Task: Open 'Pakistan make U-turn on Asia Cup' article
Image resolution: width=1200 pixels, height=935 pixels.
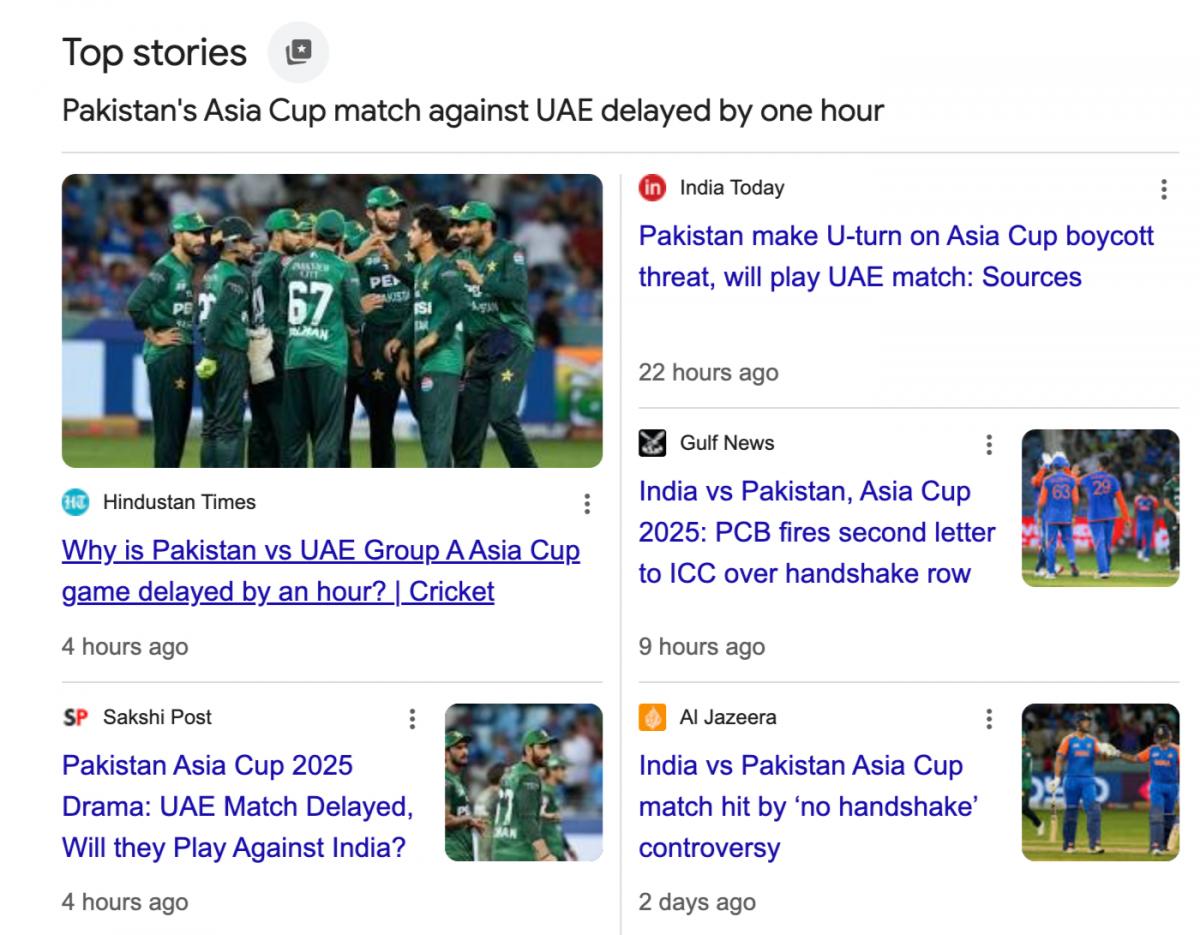Action: click(896, 256)
